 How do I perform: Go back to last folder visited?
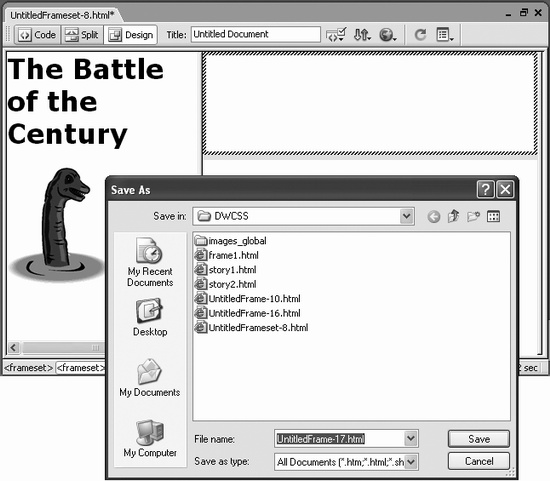click(x=434, y=216)
